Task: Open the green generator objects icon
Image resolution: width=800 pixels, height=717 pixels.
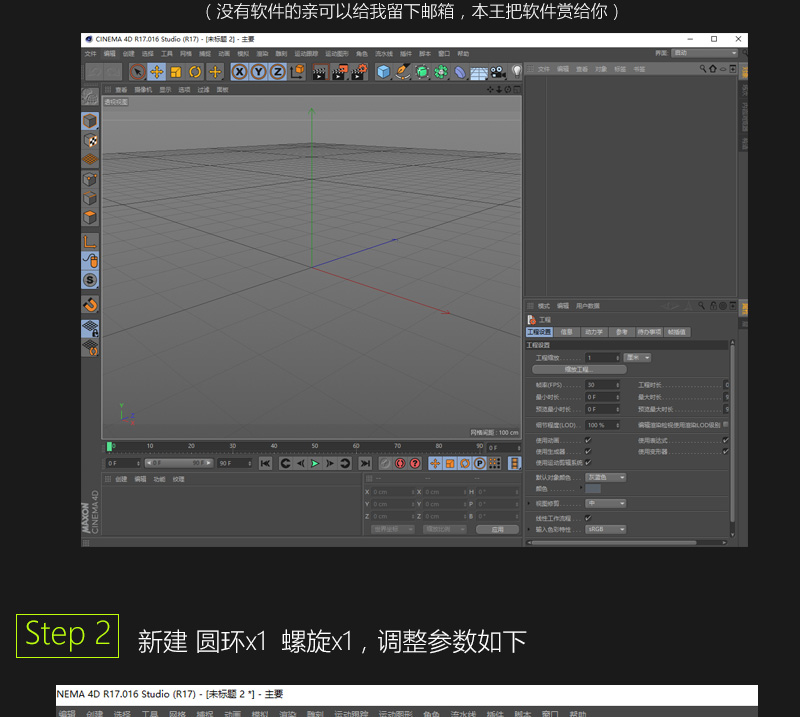Action: click(x=422, y=72)
